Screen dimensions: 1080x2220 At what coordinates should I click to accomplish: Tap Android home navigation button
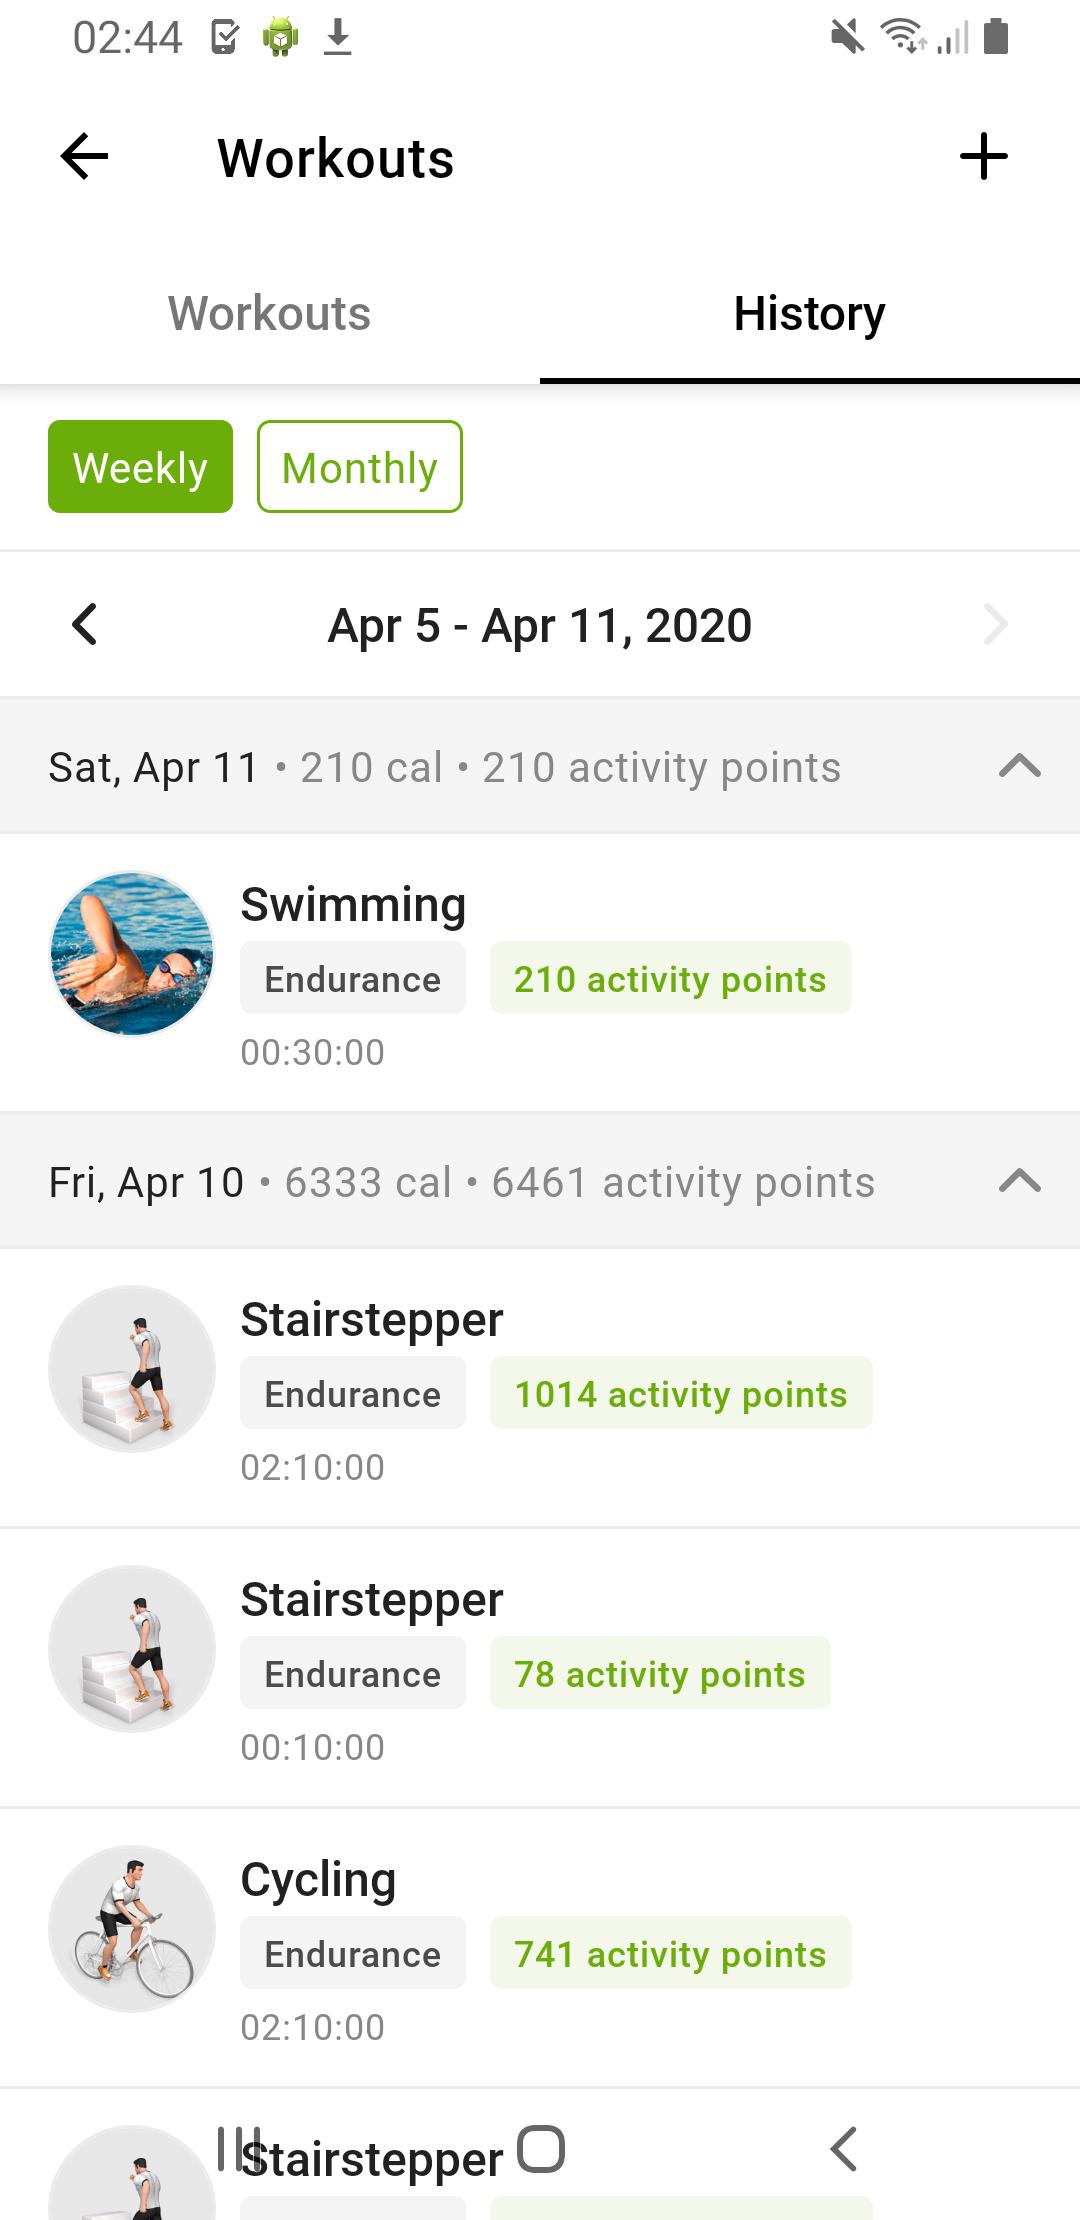[541, 2149]
